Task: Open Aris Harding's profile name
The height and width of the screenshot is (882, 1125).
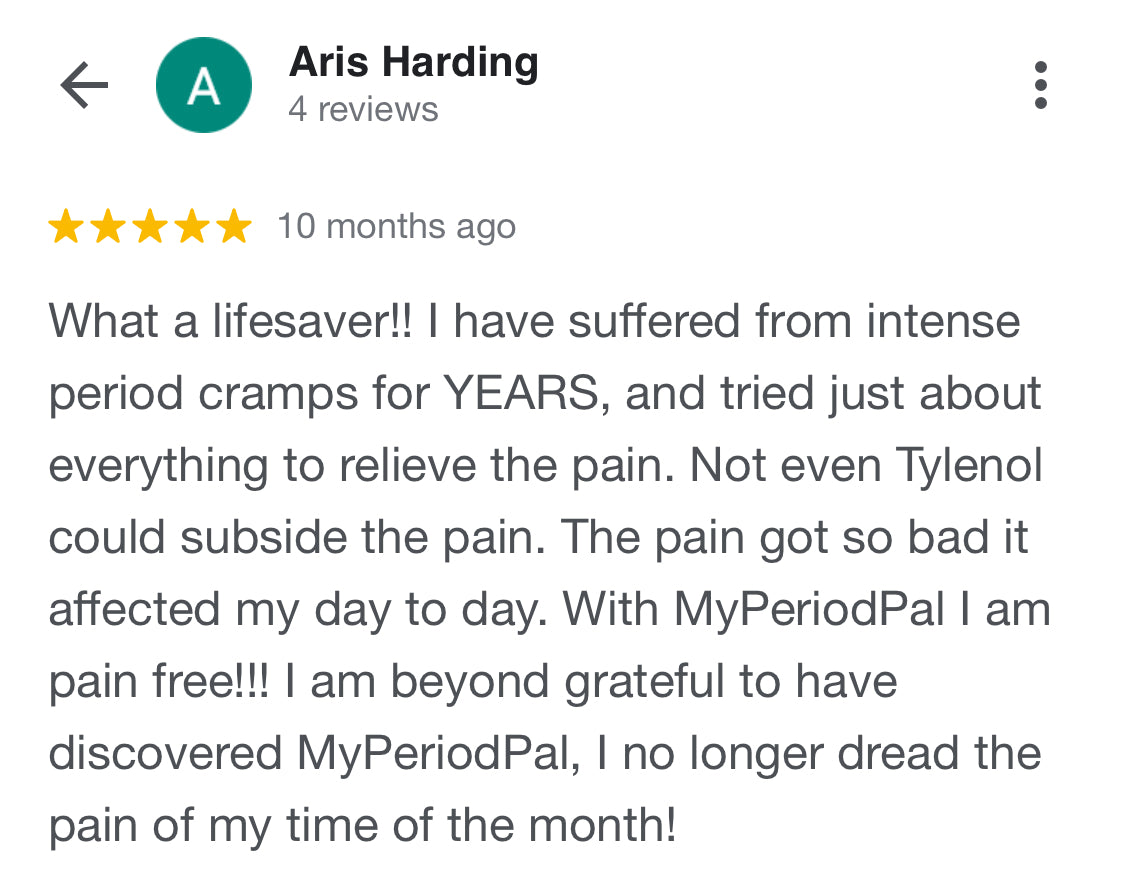Action: (x=413, y=64)
